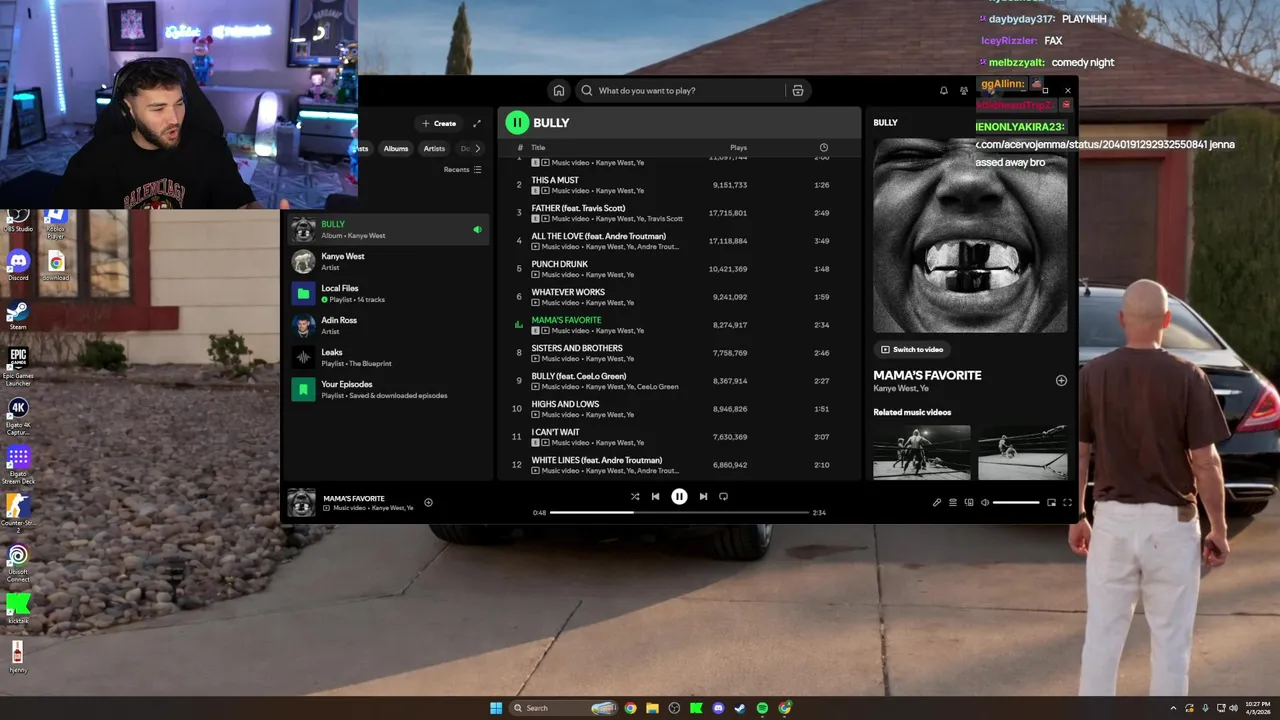The image size is (1280, 720).
Task: Sort tracks by Plays column header
Action: pos(738,148)
